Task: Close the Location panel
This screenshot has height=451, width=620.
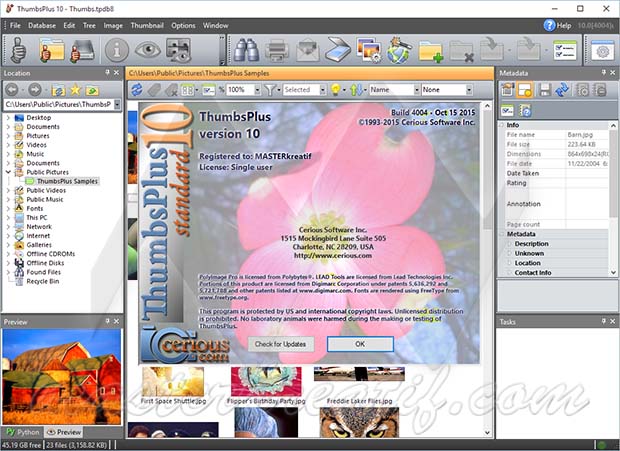Action: point(116,72)
